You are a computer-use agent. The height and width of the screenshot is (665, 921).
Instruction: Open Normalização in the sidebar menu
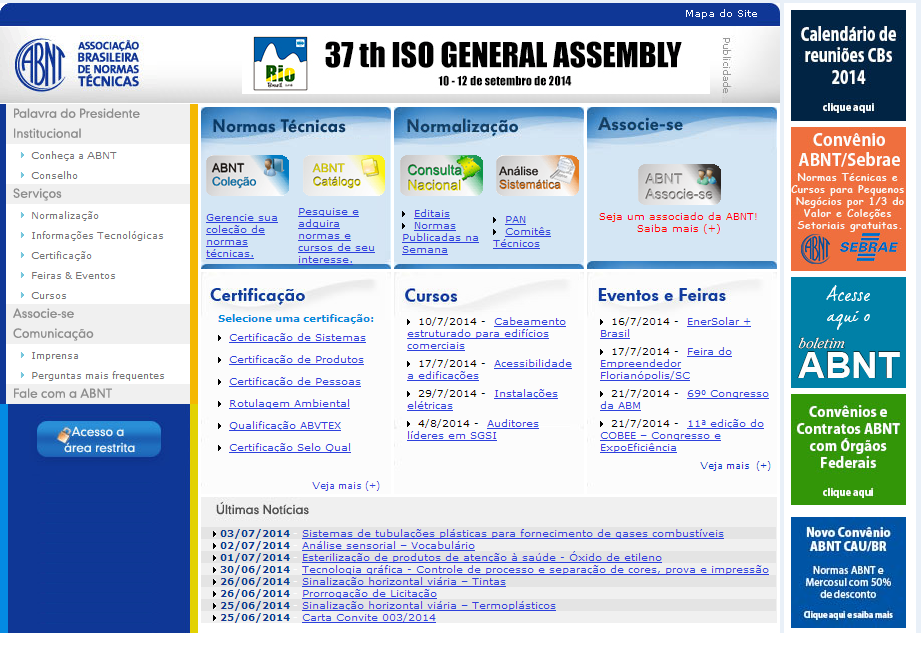click(65, 216)
